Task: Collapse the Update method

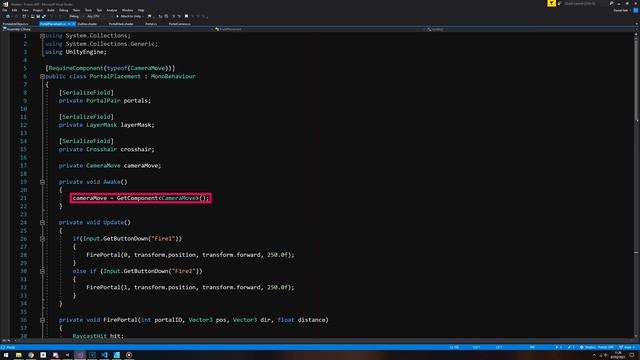Action: (x=42, y=222)
